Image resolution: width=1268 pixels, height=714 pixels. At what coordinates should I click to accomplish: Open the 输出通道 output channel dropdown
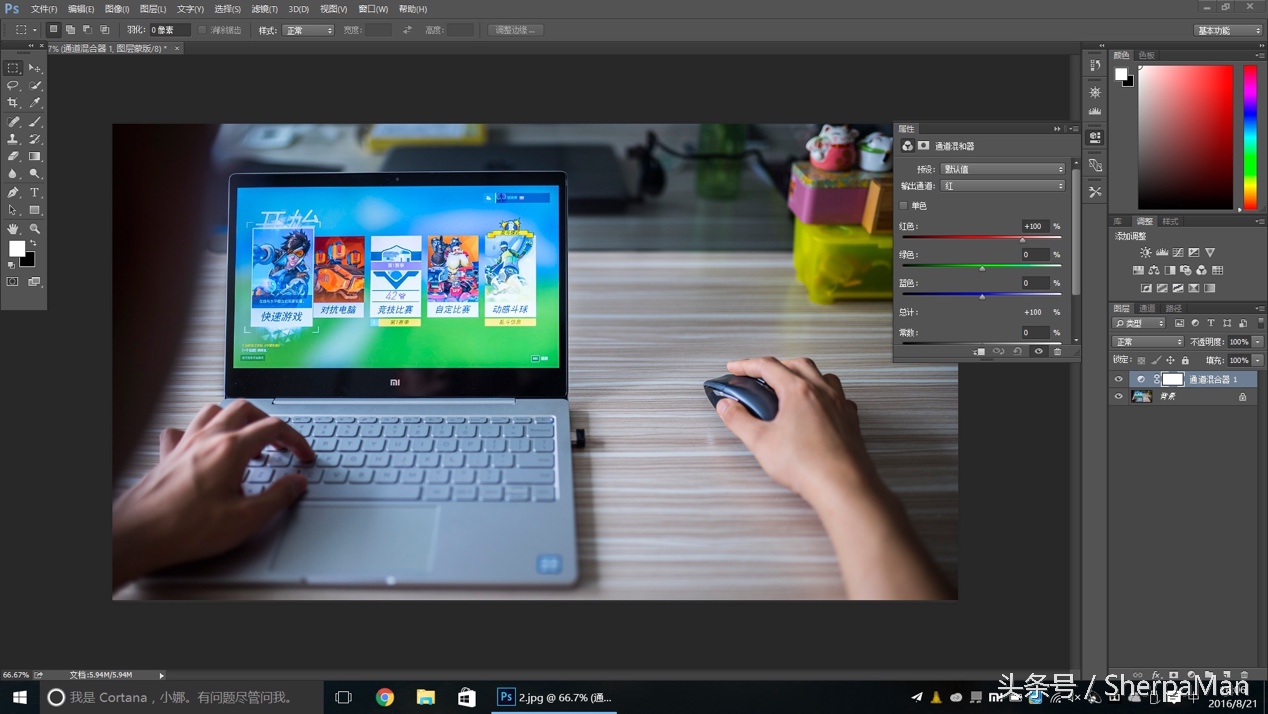[1003, 186]
